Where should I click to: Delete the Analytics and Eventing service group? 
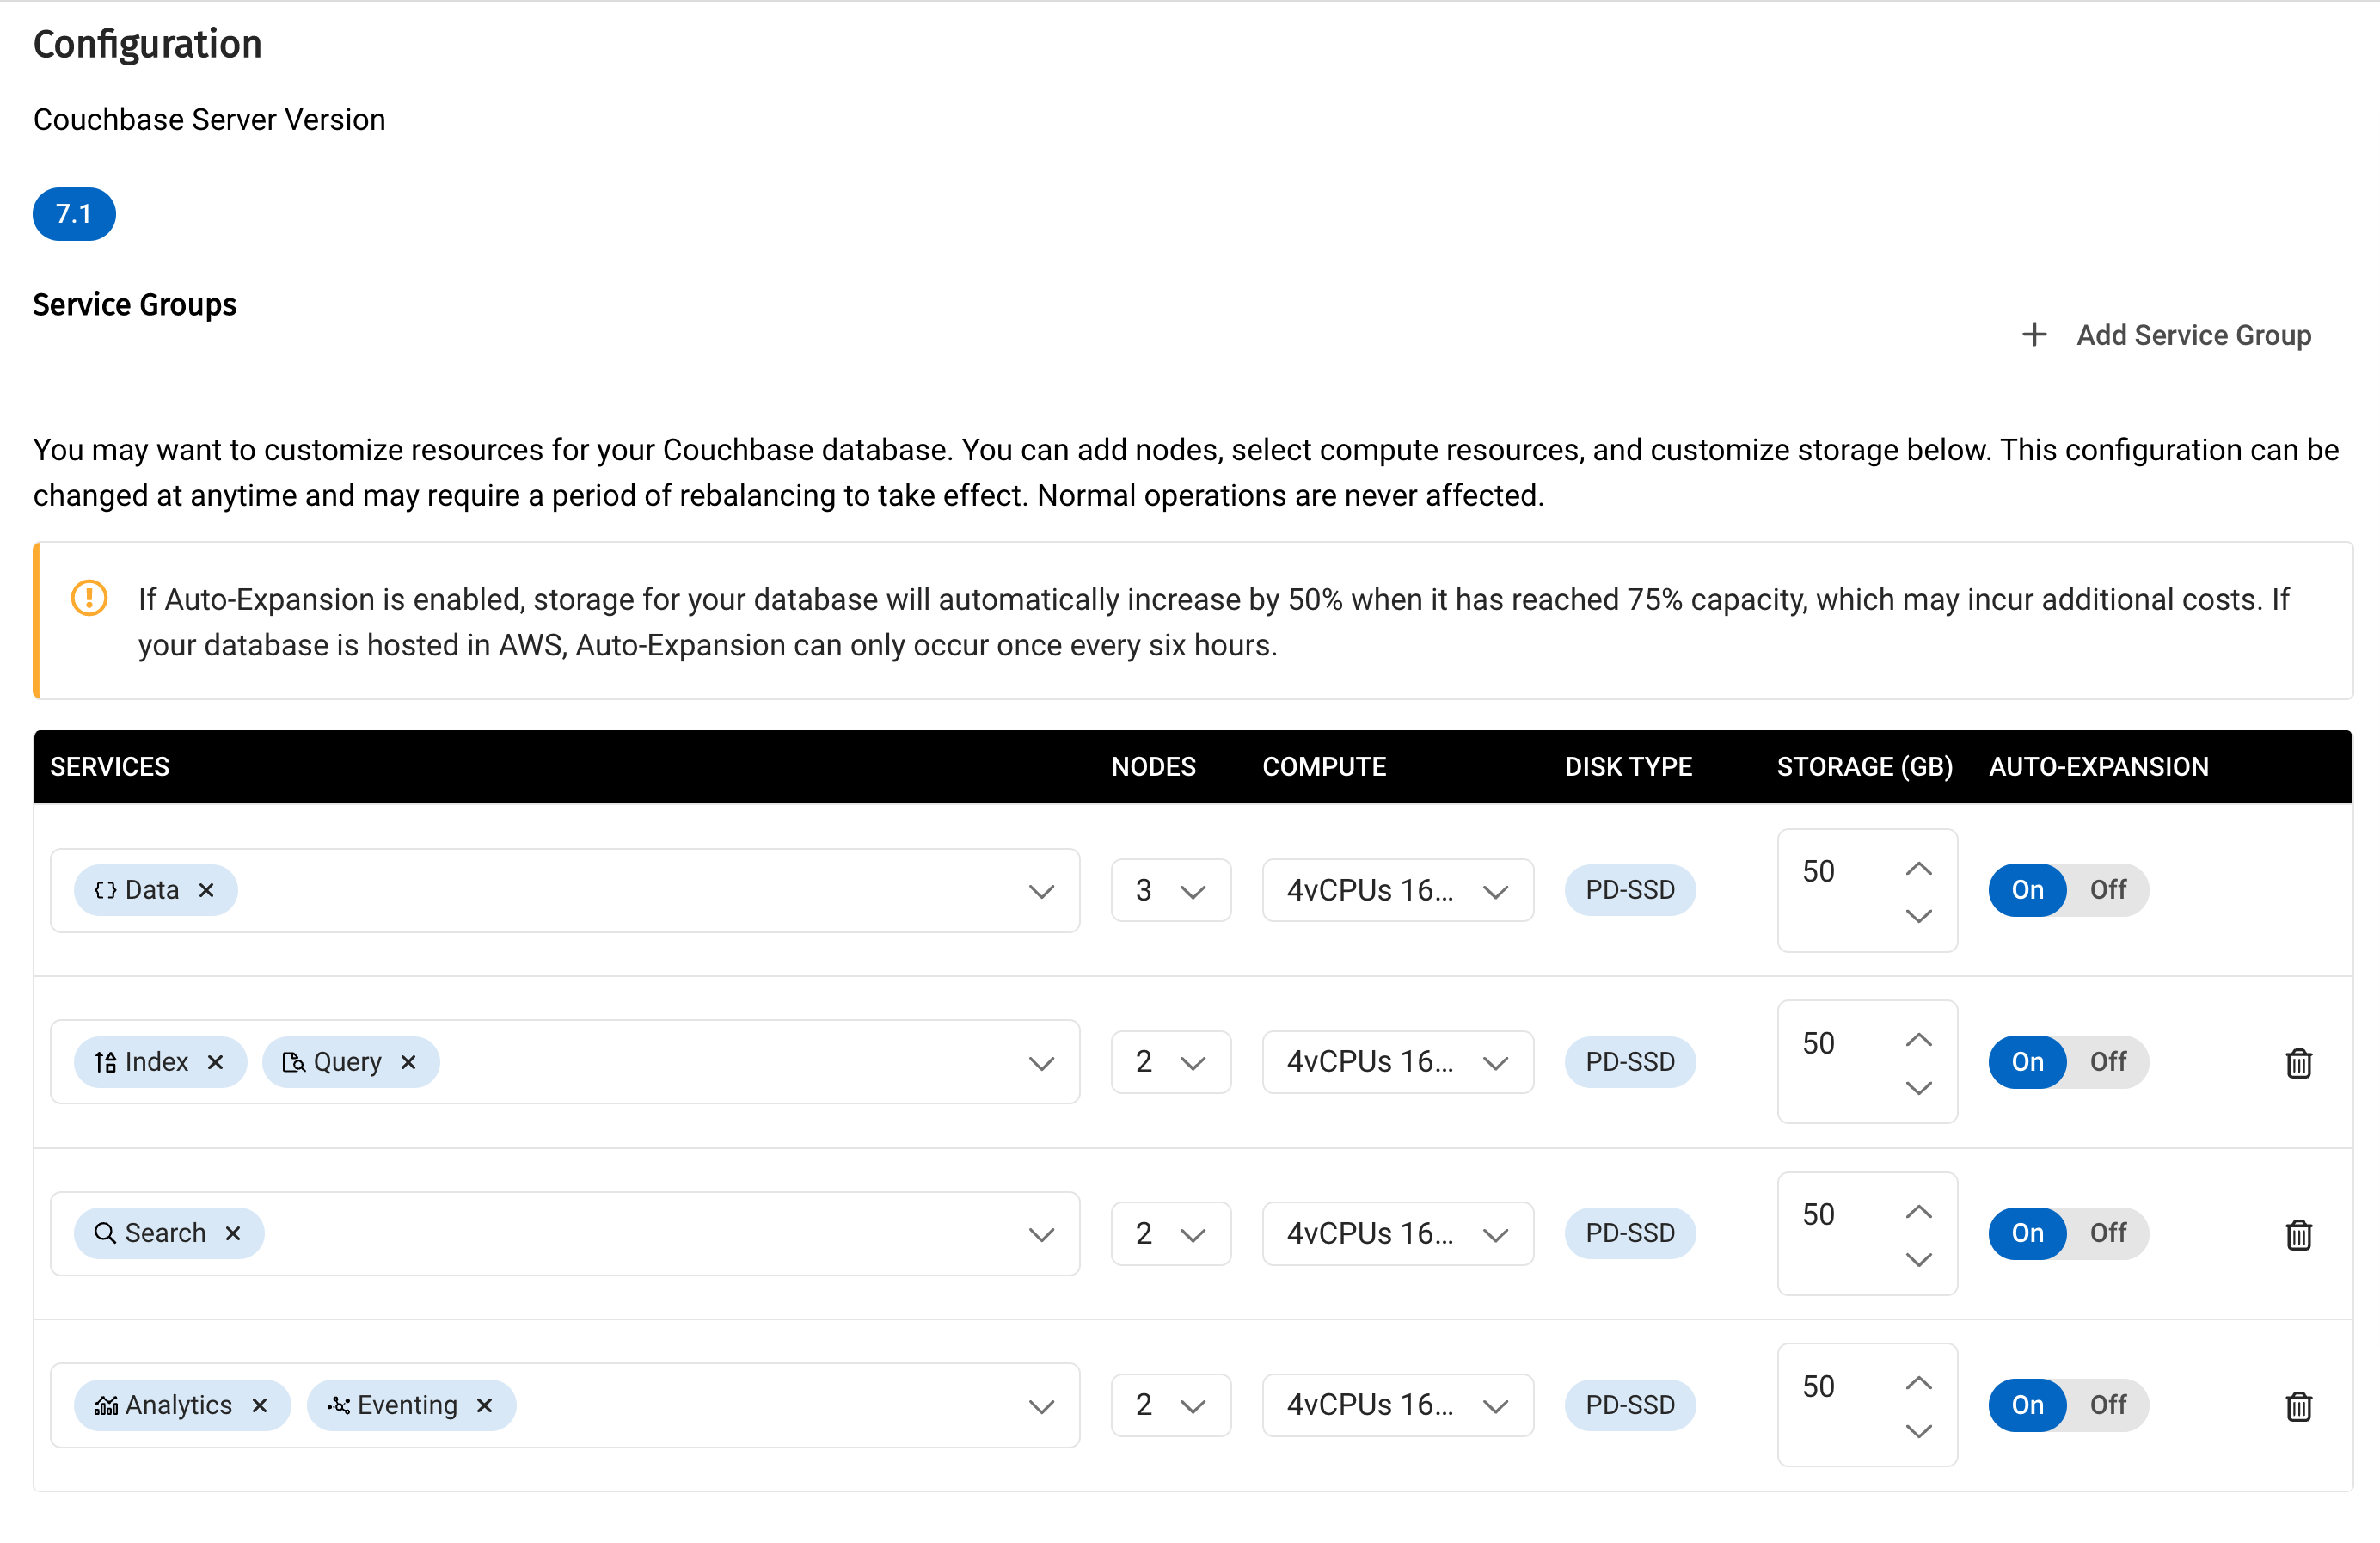pyautogui.click(x=2298, y=1406)
